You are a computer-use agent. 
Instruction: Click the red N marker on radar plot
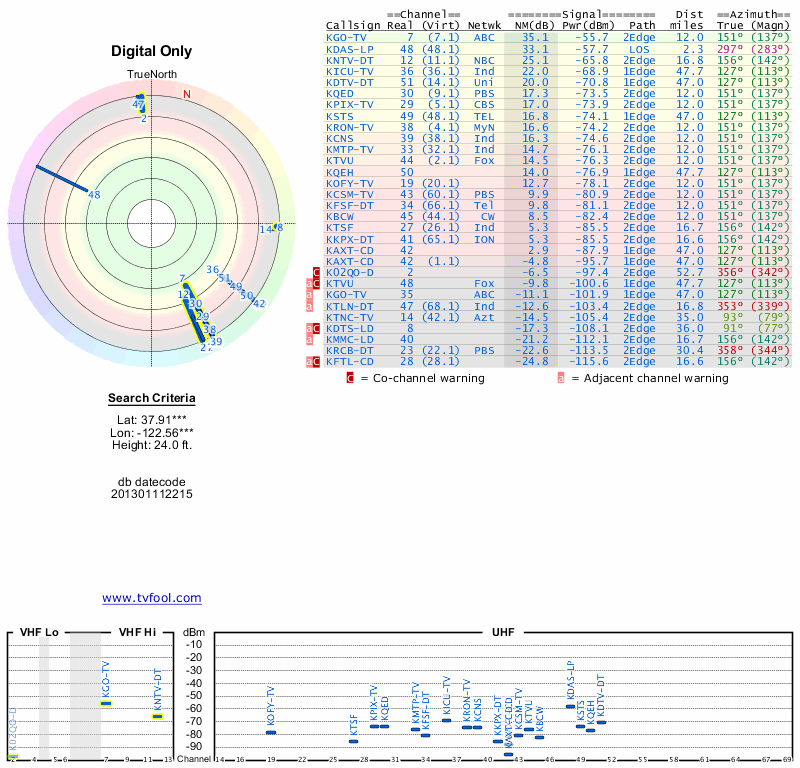pyautogui.click(x=186, y=94)
